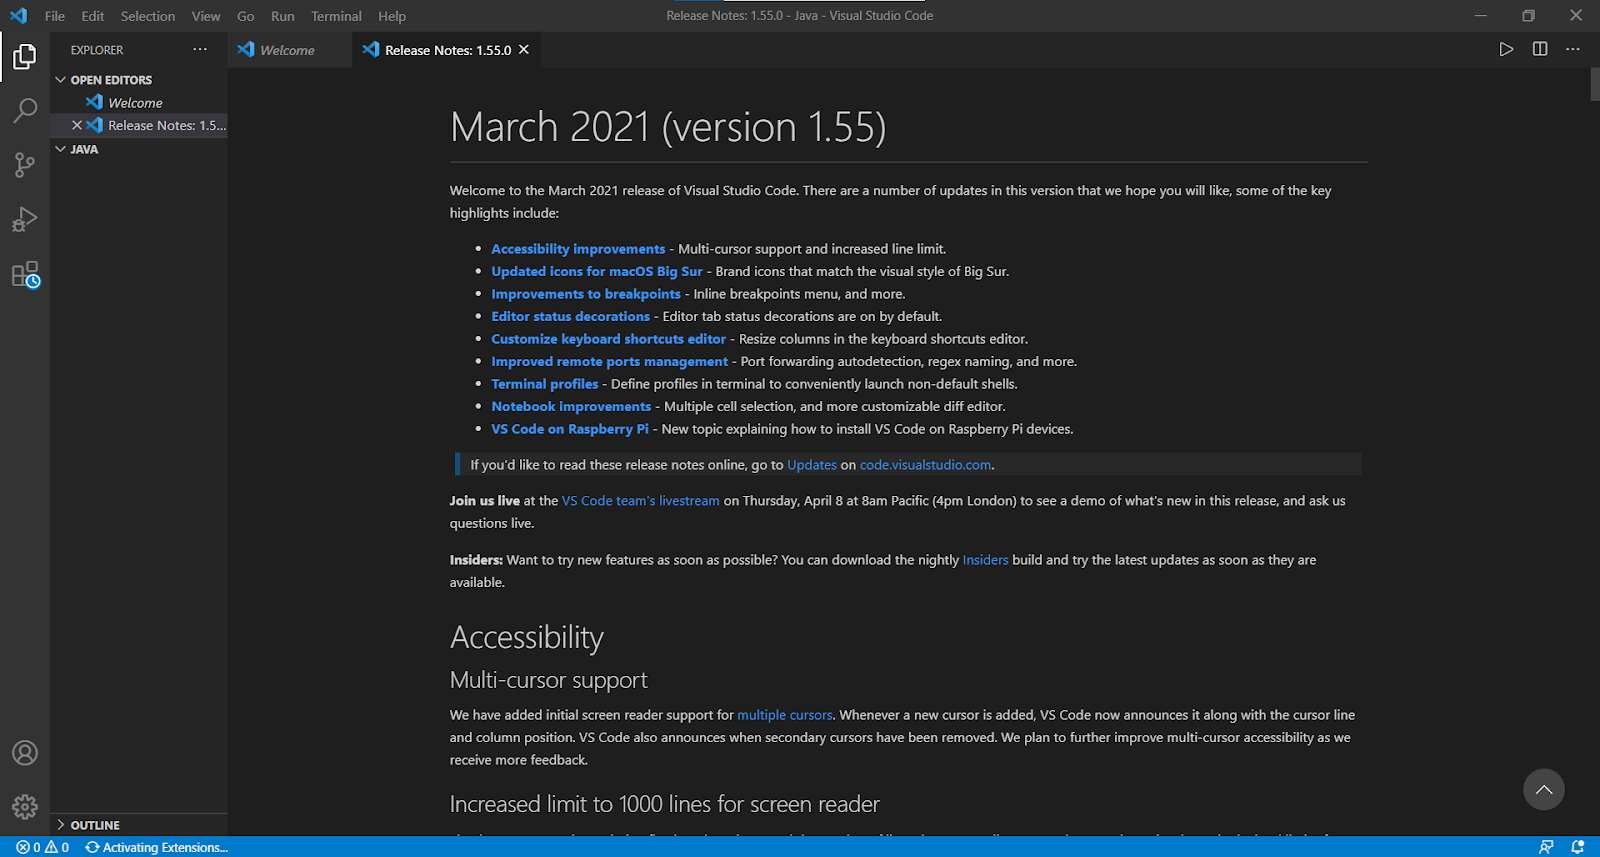Open the Run and Debug view icon
1600x857 pixels.
(25, 219)
